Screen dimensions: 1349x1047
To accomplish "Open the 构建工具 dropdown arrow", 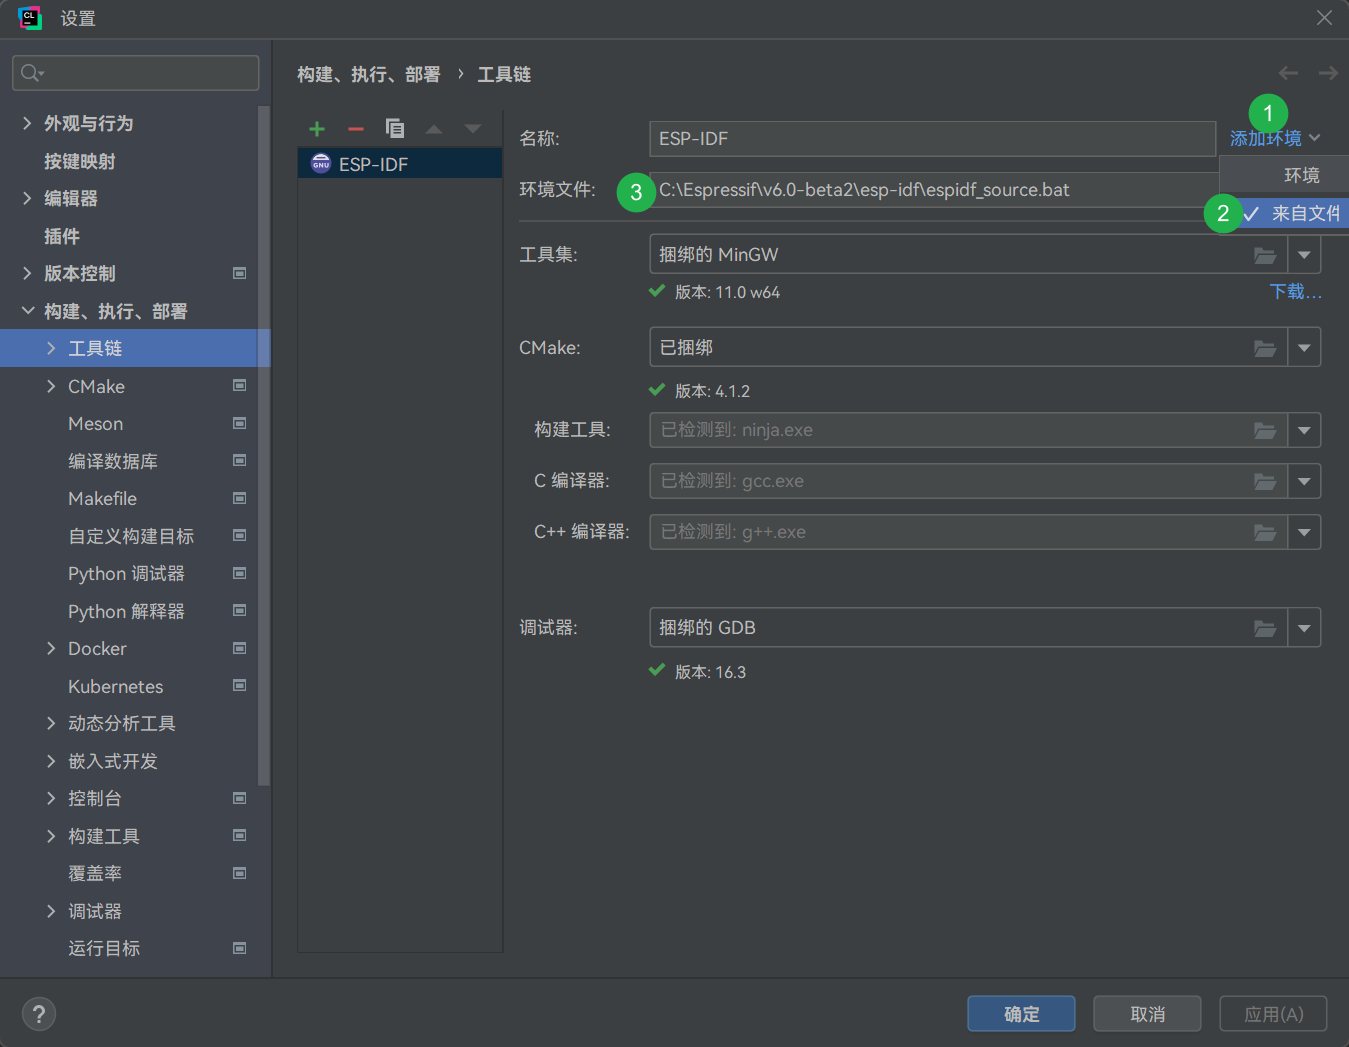I will pyautogui.click(x=1304, y=430).
